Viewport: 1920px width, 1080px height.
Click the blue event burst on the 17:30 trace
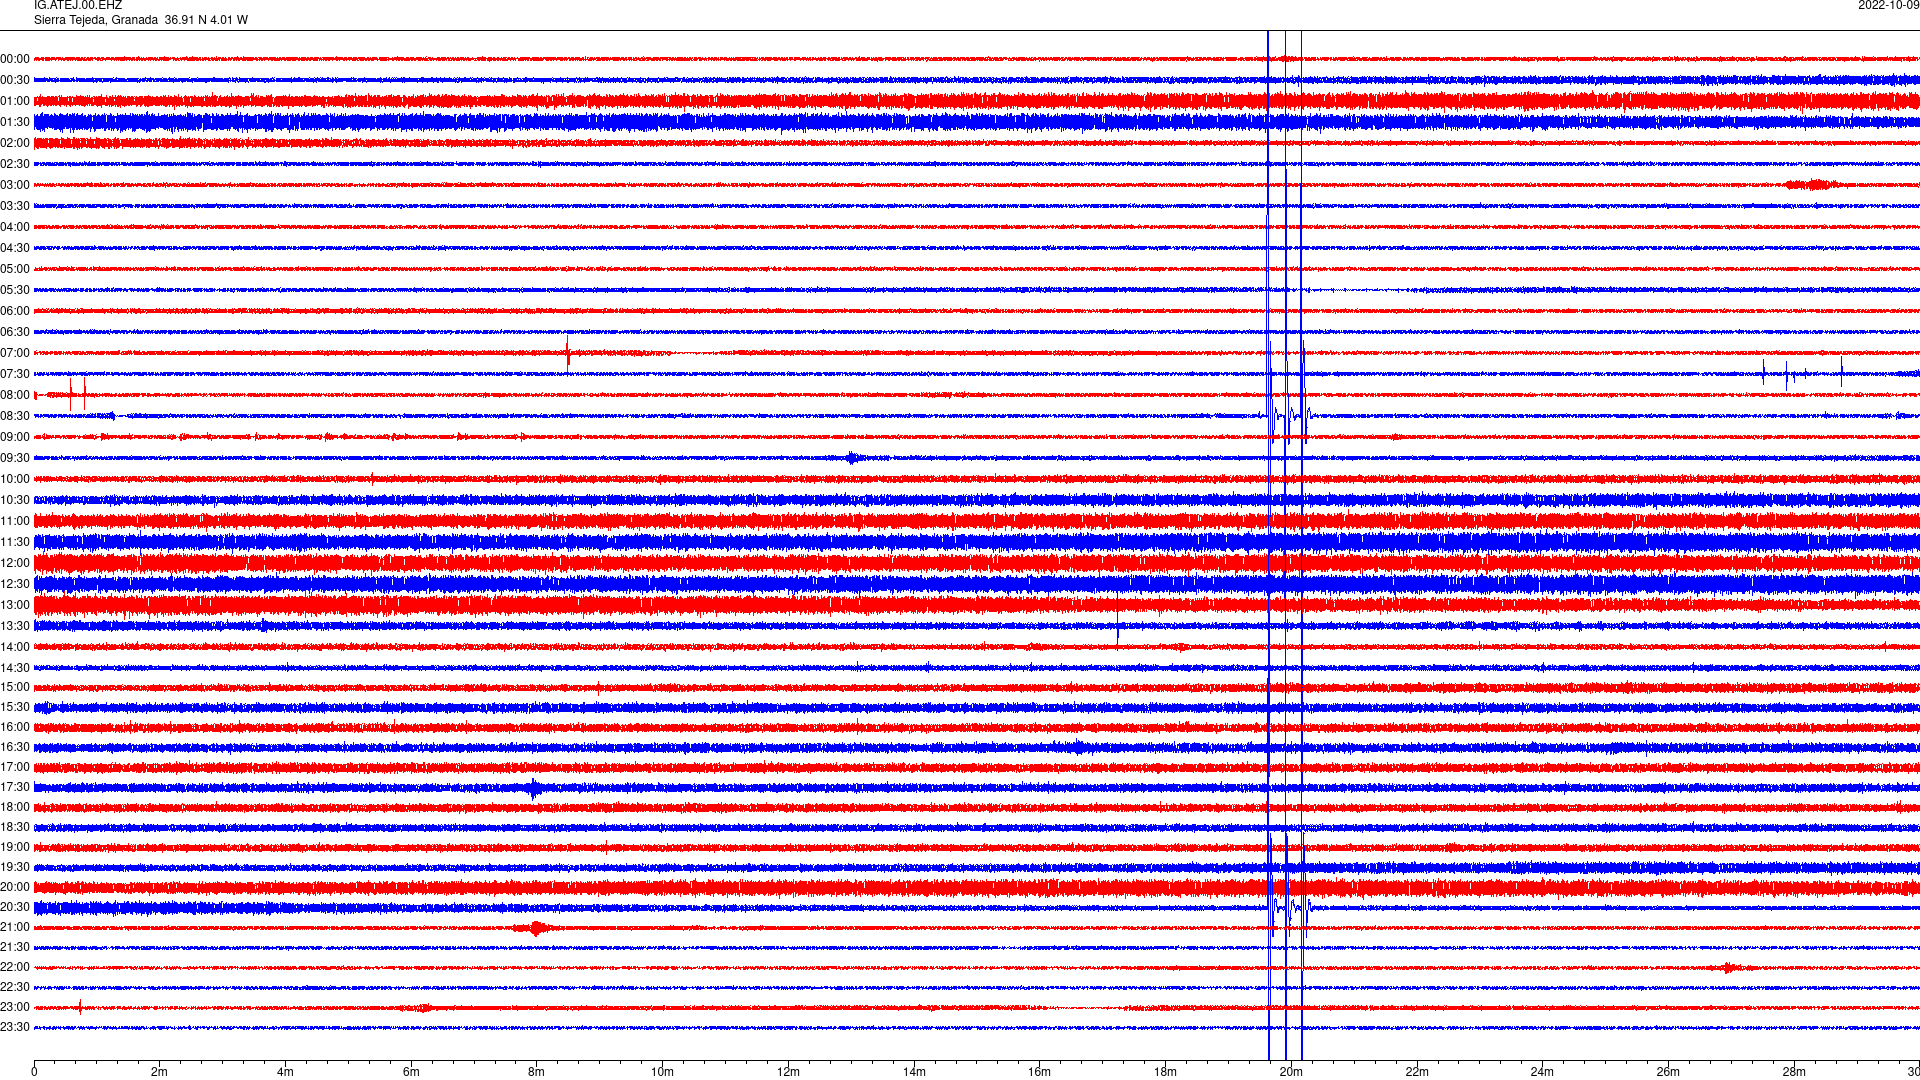pyautogui.click(x=535, y=788)
